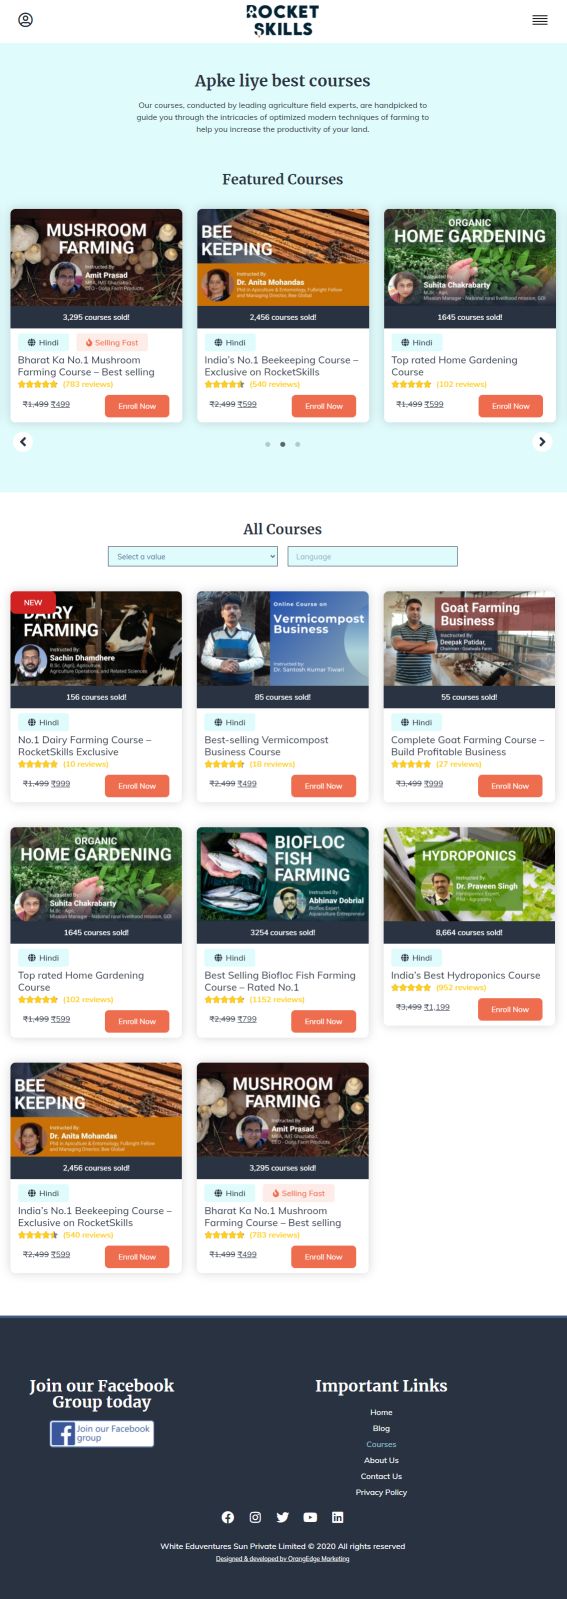Open the user account profile icon
The height and width of the screenshot is (1599, 567).
26,19
